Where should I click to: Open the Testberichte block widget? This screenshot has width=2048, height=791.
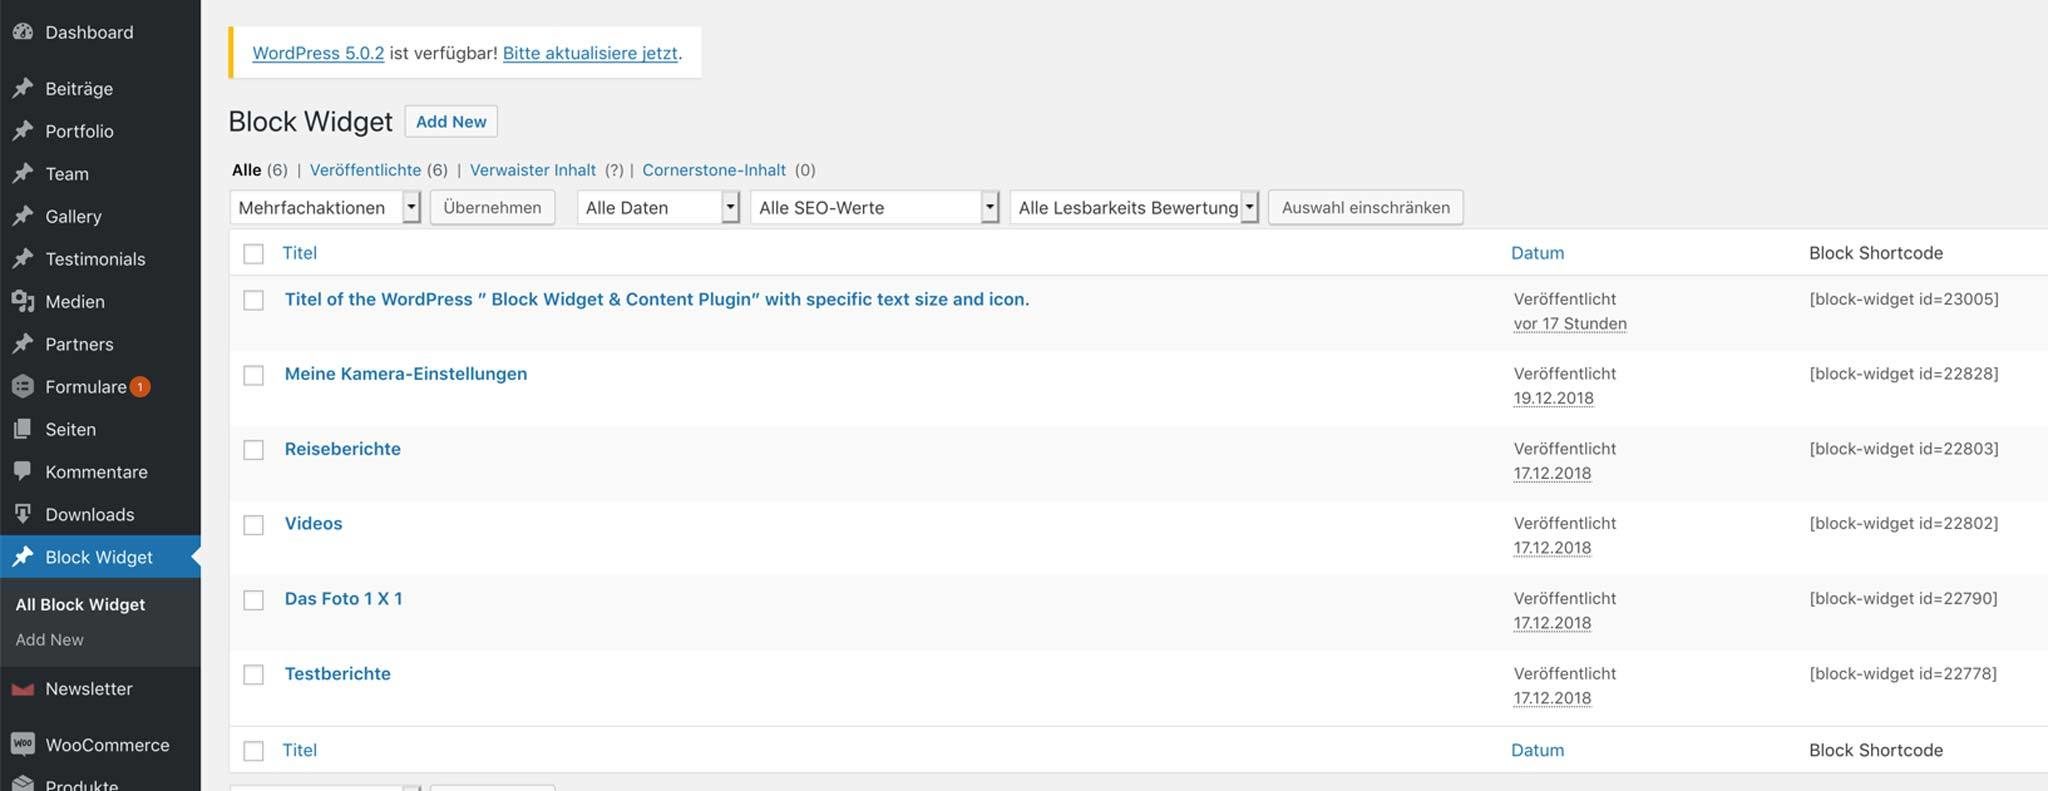(x=337, y=673)
